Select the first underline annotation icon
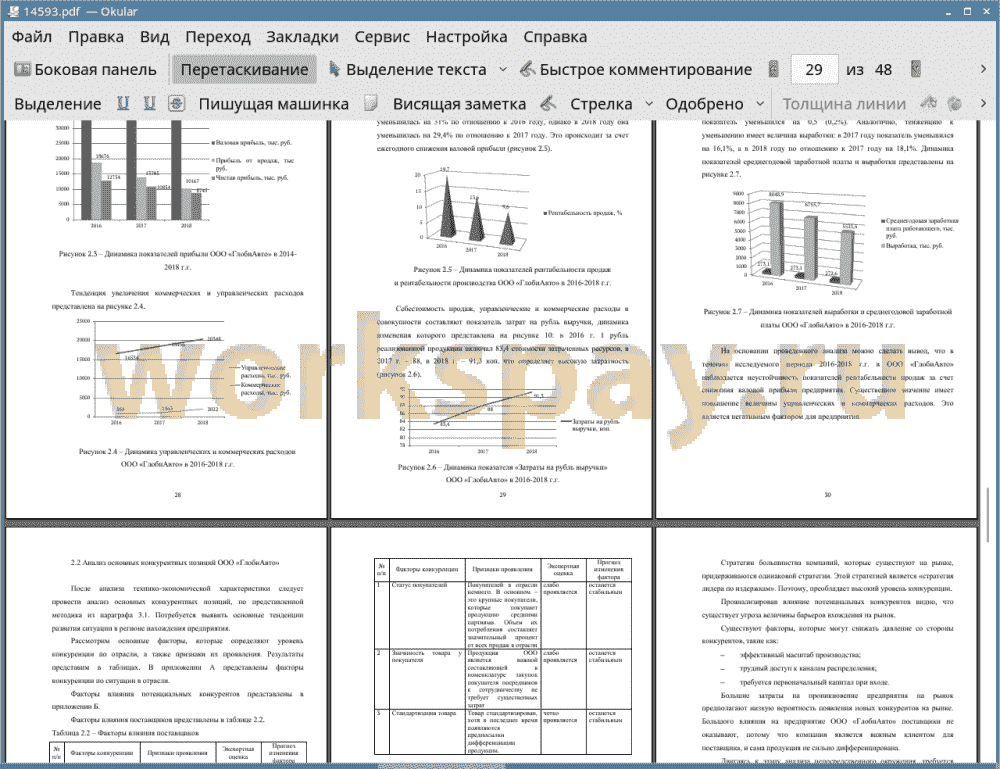The width and height of the screenshot is (1000, 769). 123,103
